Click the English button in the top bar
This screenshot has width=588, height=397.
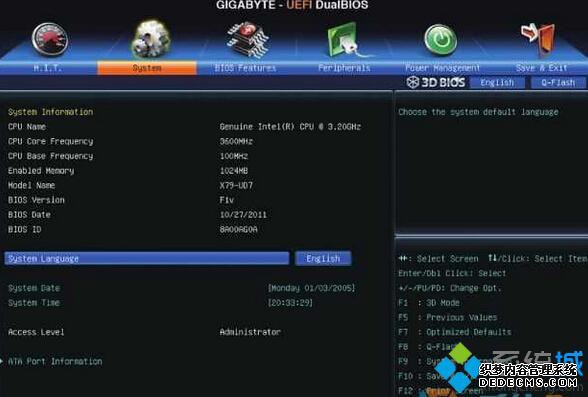point(497,82)
